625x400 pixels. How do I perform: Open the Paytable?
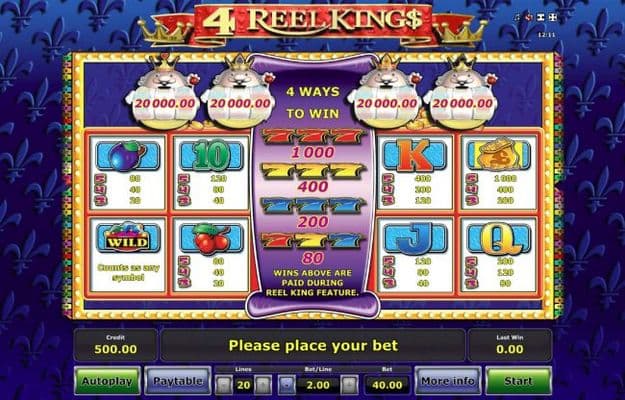(177, 381)
